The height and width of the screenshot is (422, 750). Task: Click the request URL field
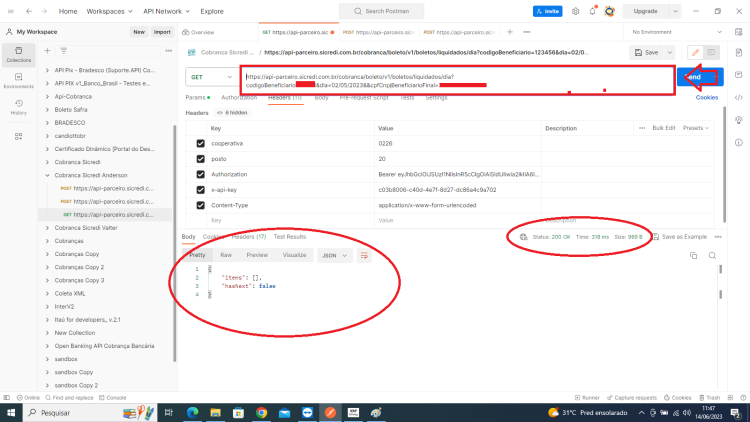(457, 81)
